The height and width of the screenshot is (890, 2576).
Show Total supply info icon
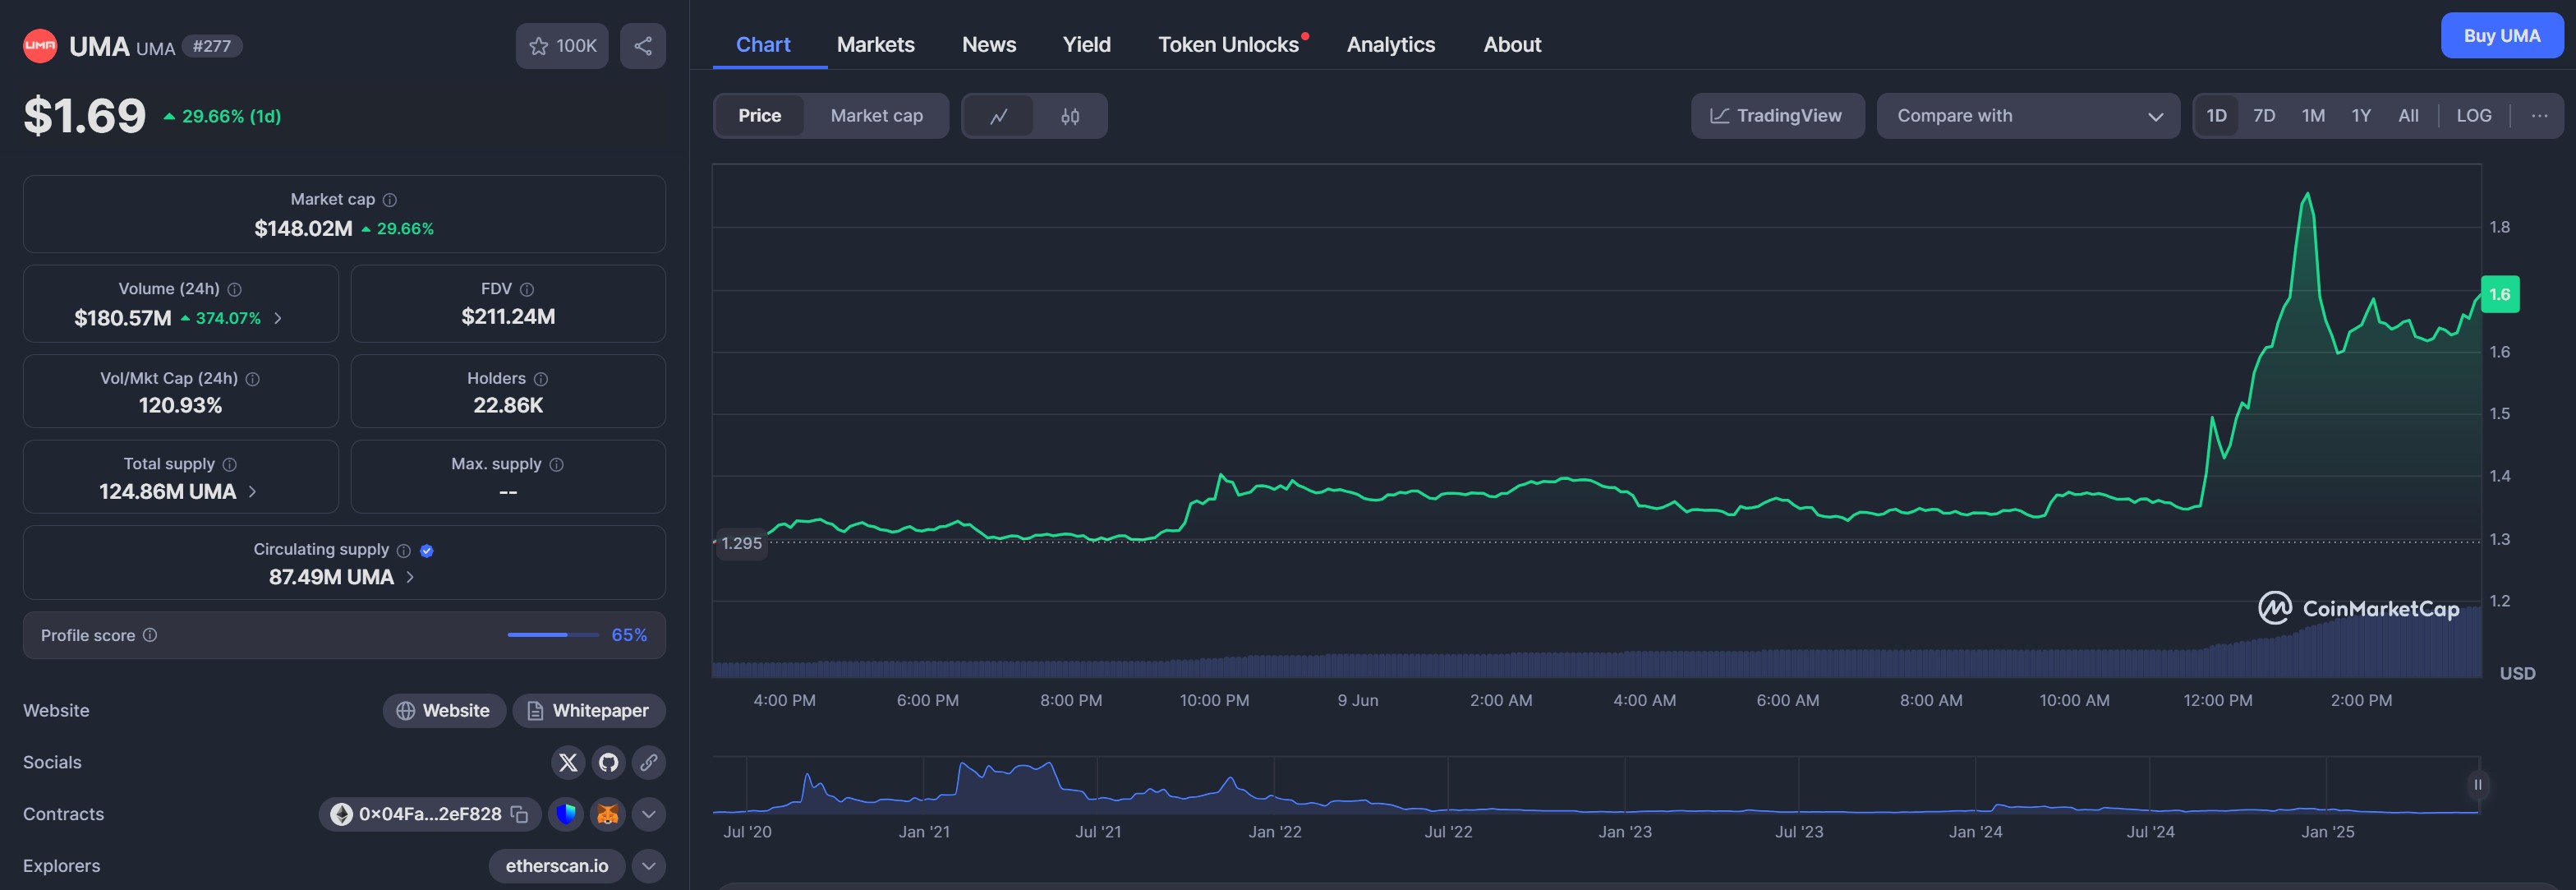tap(230, 464)
